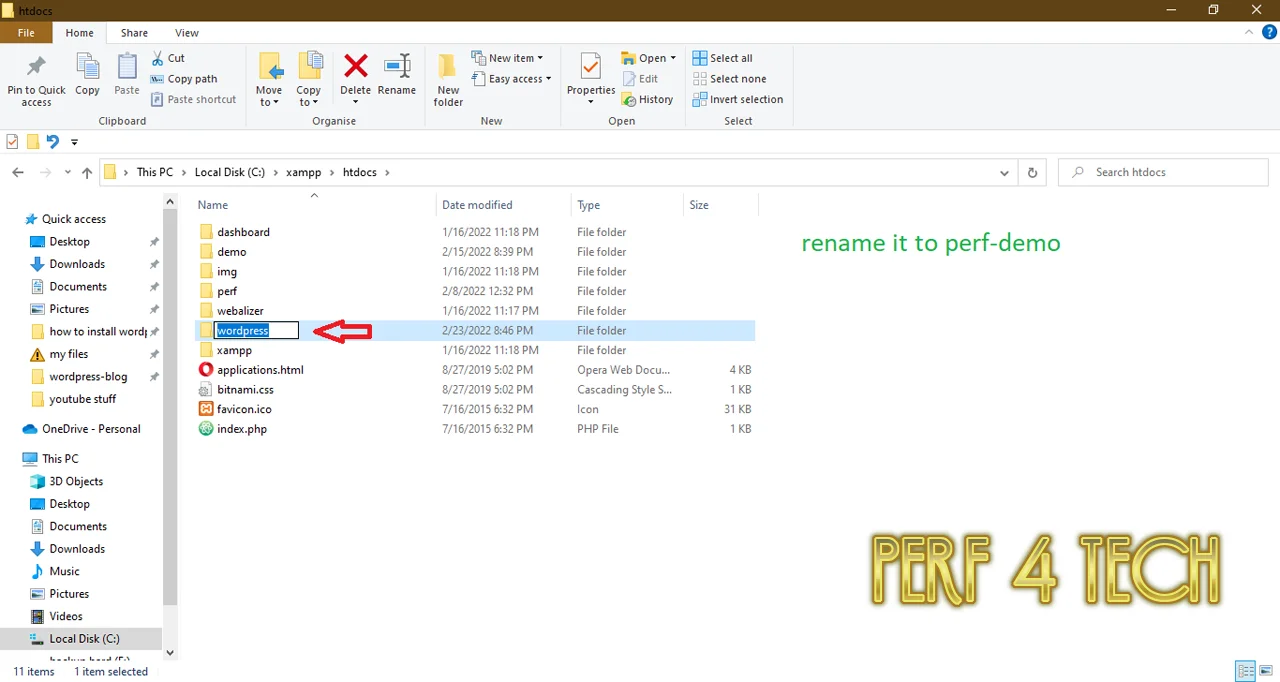
Task: Switch to the View ribbon tab
Action: coord(186,33)
